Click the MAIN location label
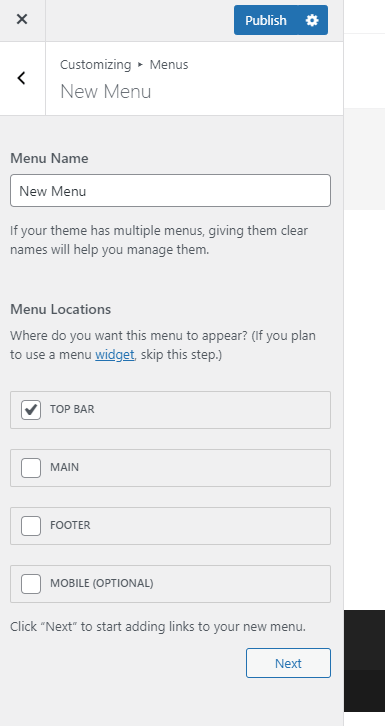Image resolution: width=385 pixels, height=726 pixels. (64, 467)
